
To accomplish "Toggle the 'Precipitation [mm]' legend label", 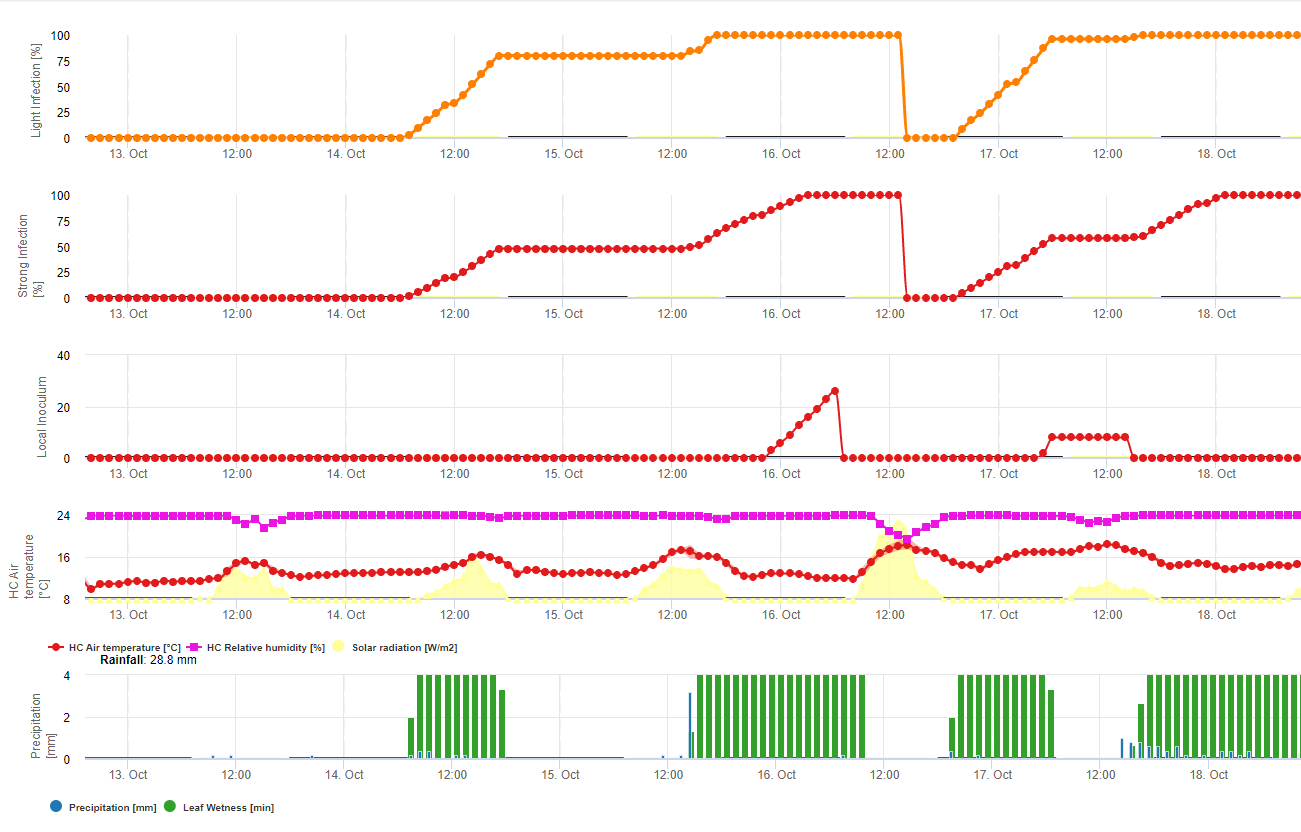I will 112,807.
